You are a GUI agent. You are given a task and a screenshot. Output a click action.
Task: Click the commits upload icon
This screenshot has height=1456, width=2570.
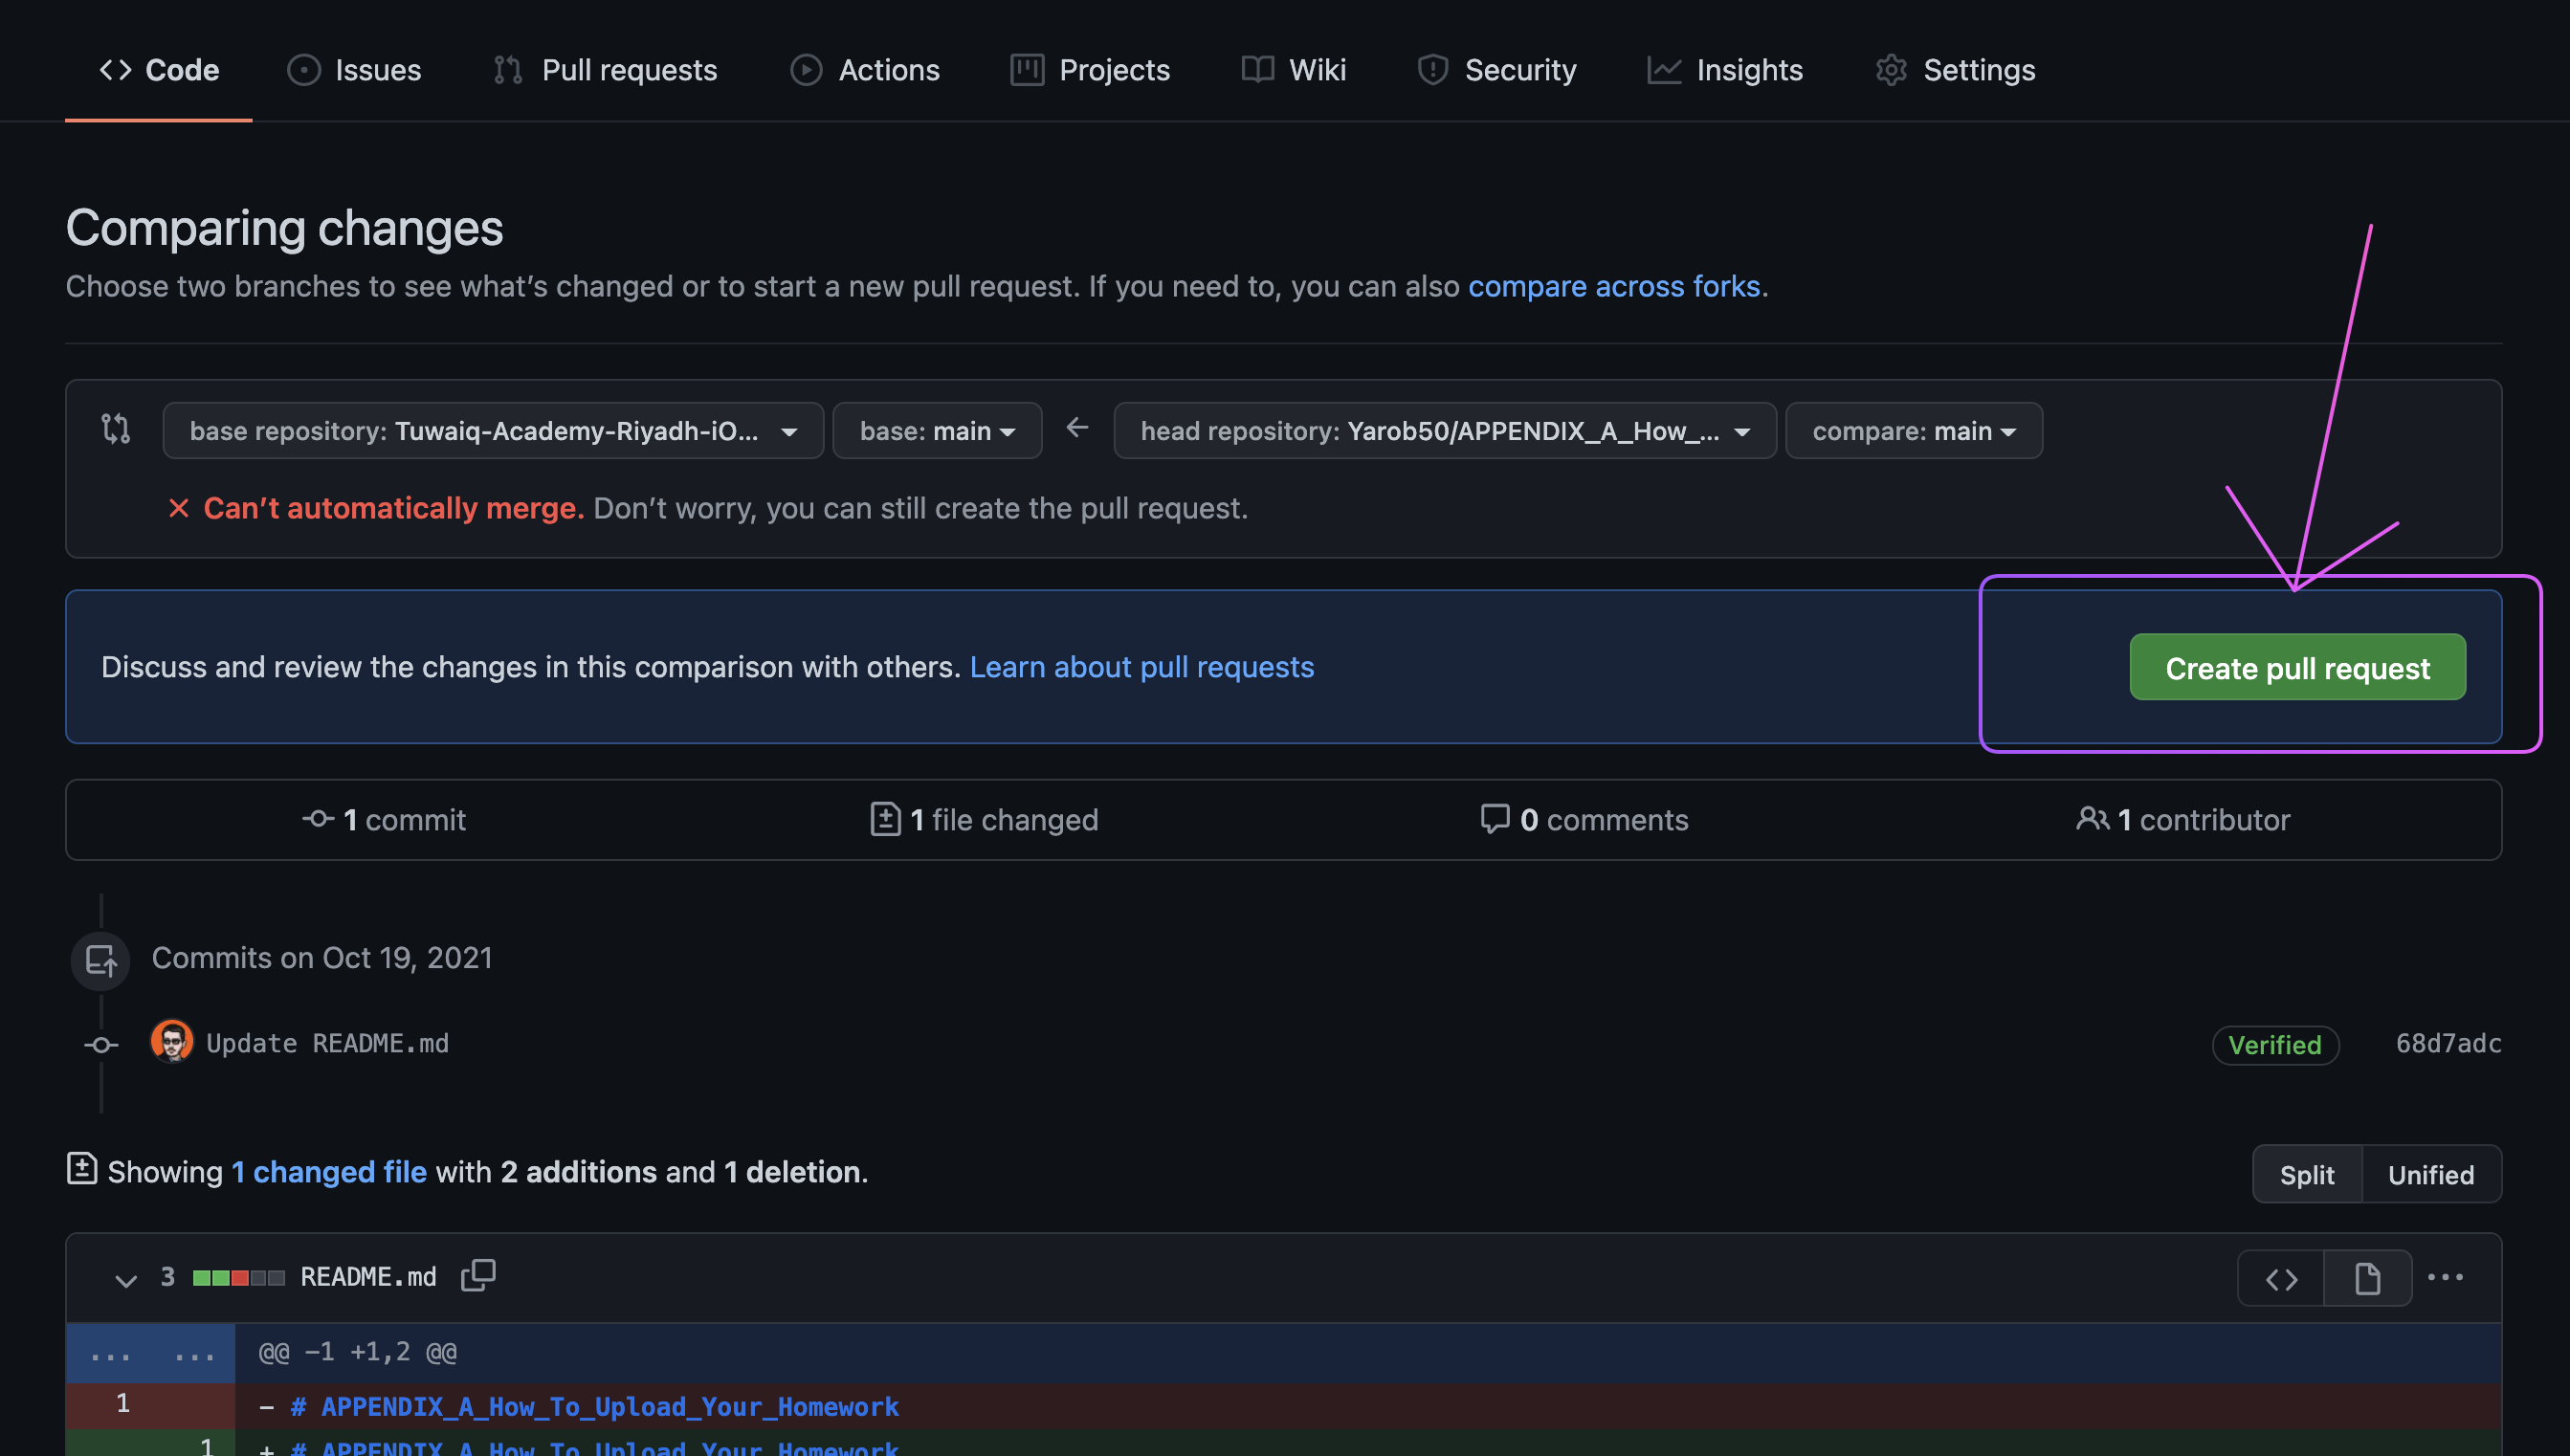click(99, 960)
